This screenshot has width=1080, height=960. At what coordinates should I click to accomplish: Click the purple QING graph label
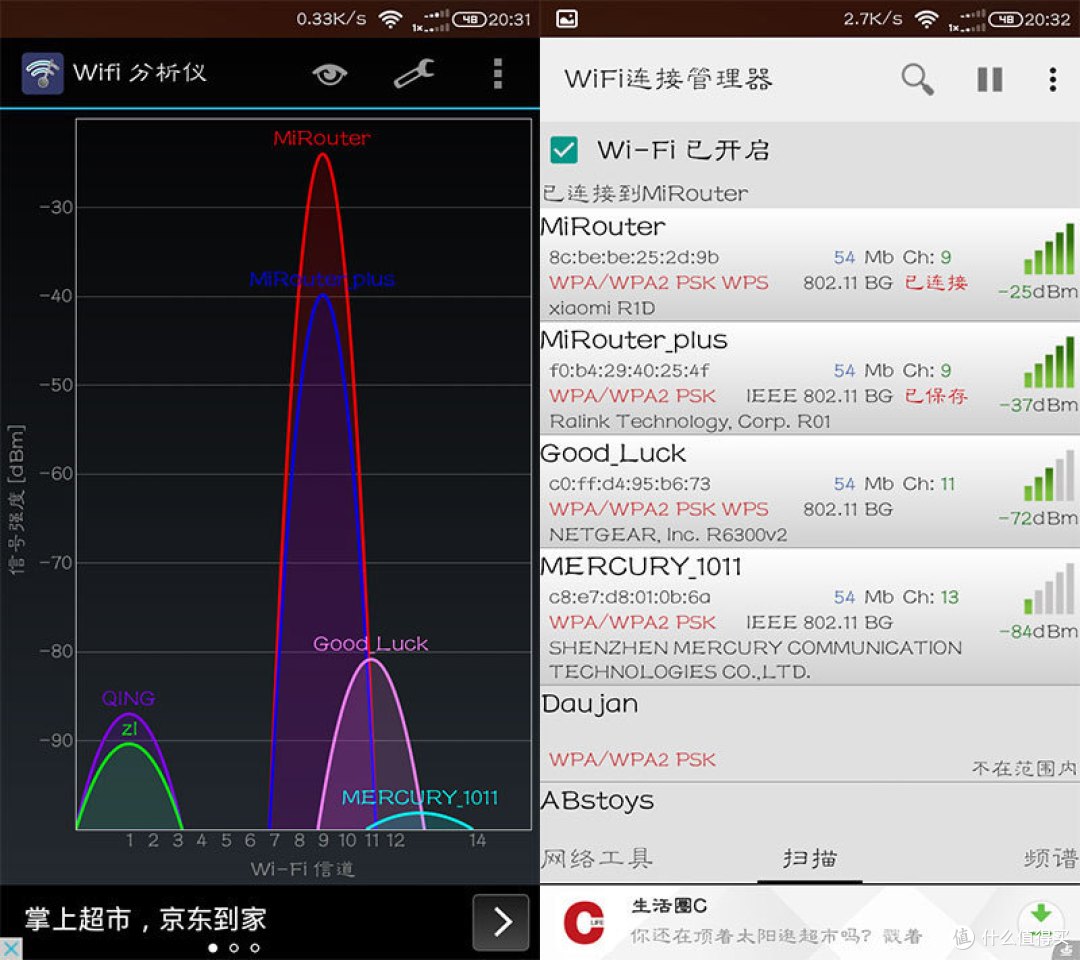pos(128,698)
